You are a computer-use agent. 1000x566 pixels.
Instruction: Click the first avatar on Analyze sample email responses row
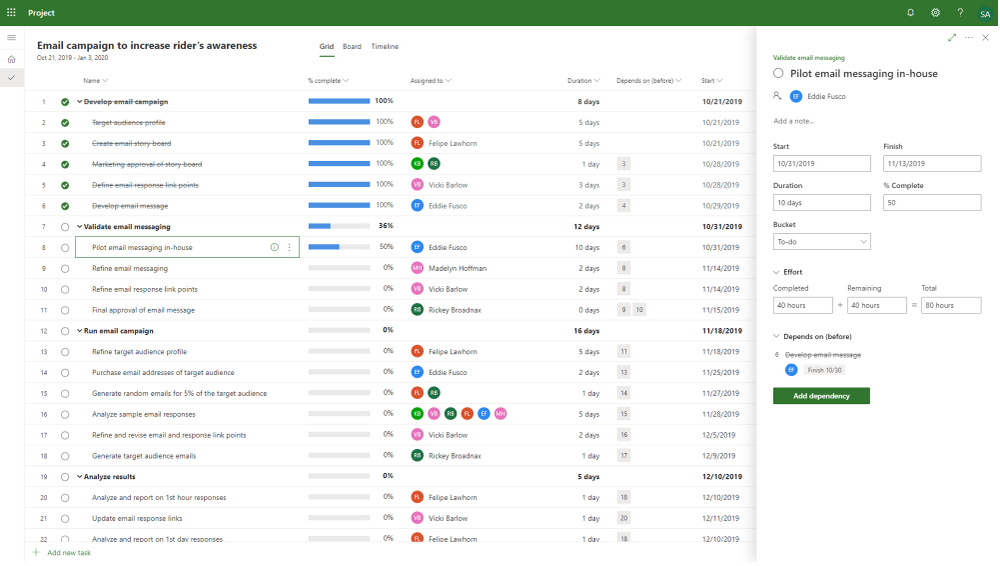pos(416,414)
